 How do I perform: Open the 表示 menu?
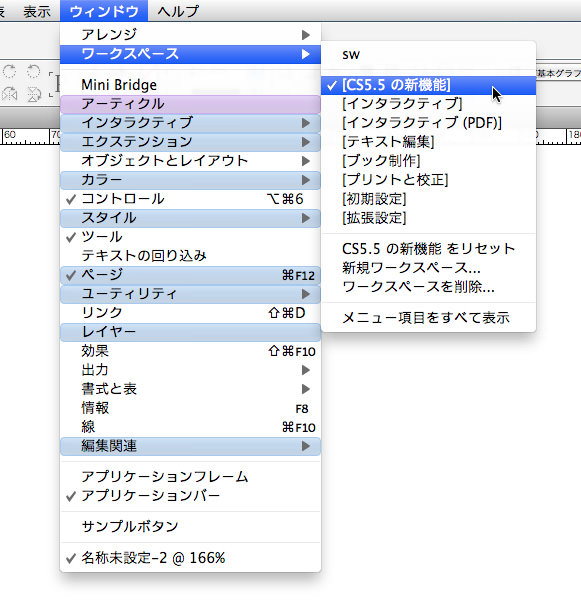[x=37, y=11]
